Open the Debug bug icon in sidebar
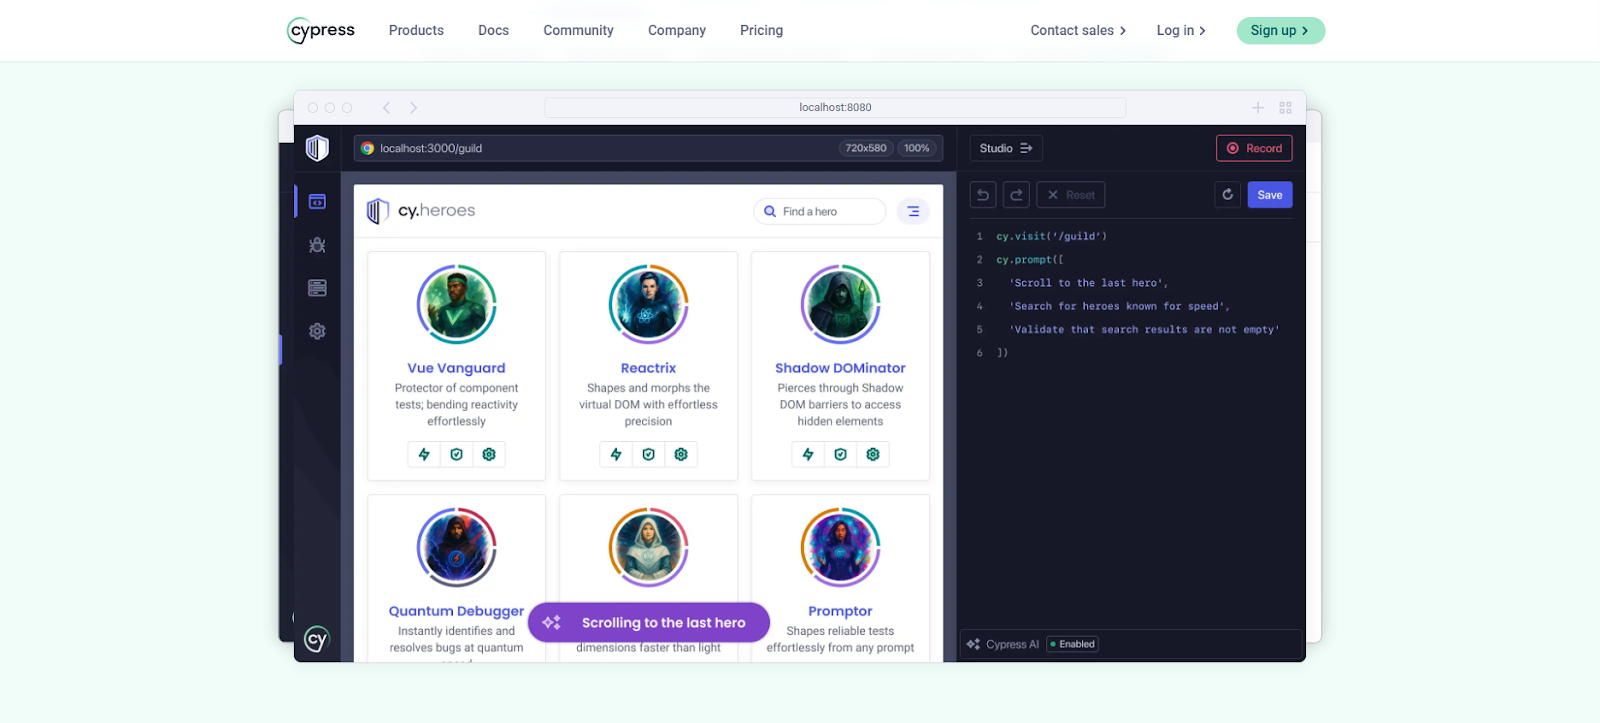Screen dimensions: 1600x723 (x=317, y=245)
